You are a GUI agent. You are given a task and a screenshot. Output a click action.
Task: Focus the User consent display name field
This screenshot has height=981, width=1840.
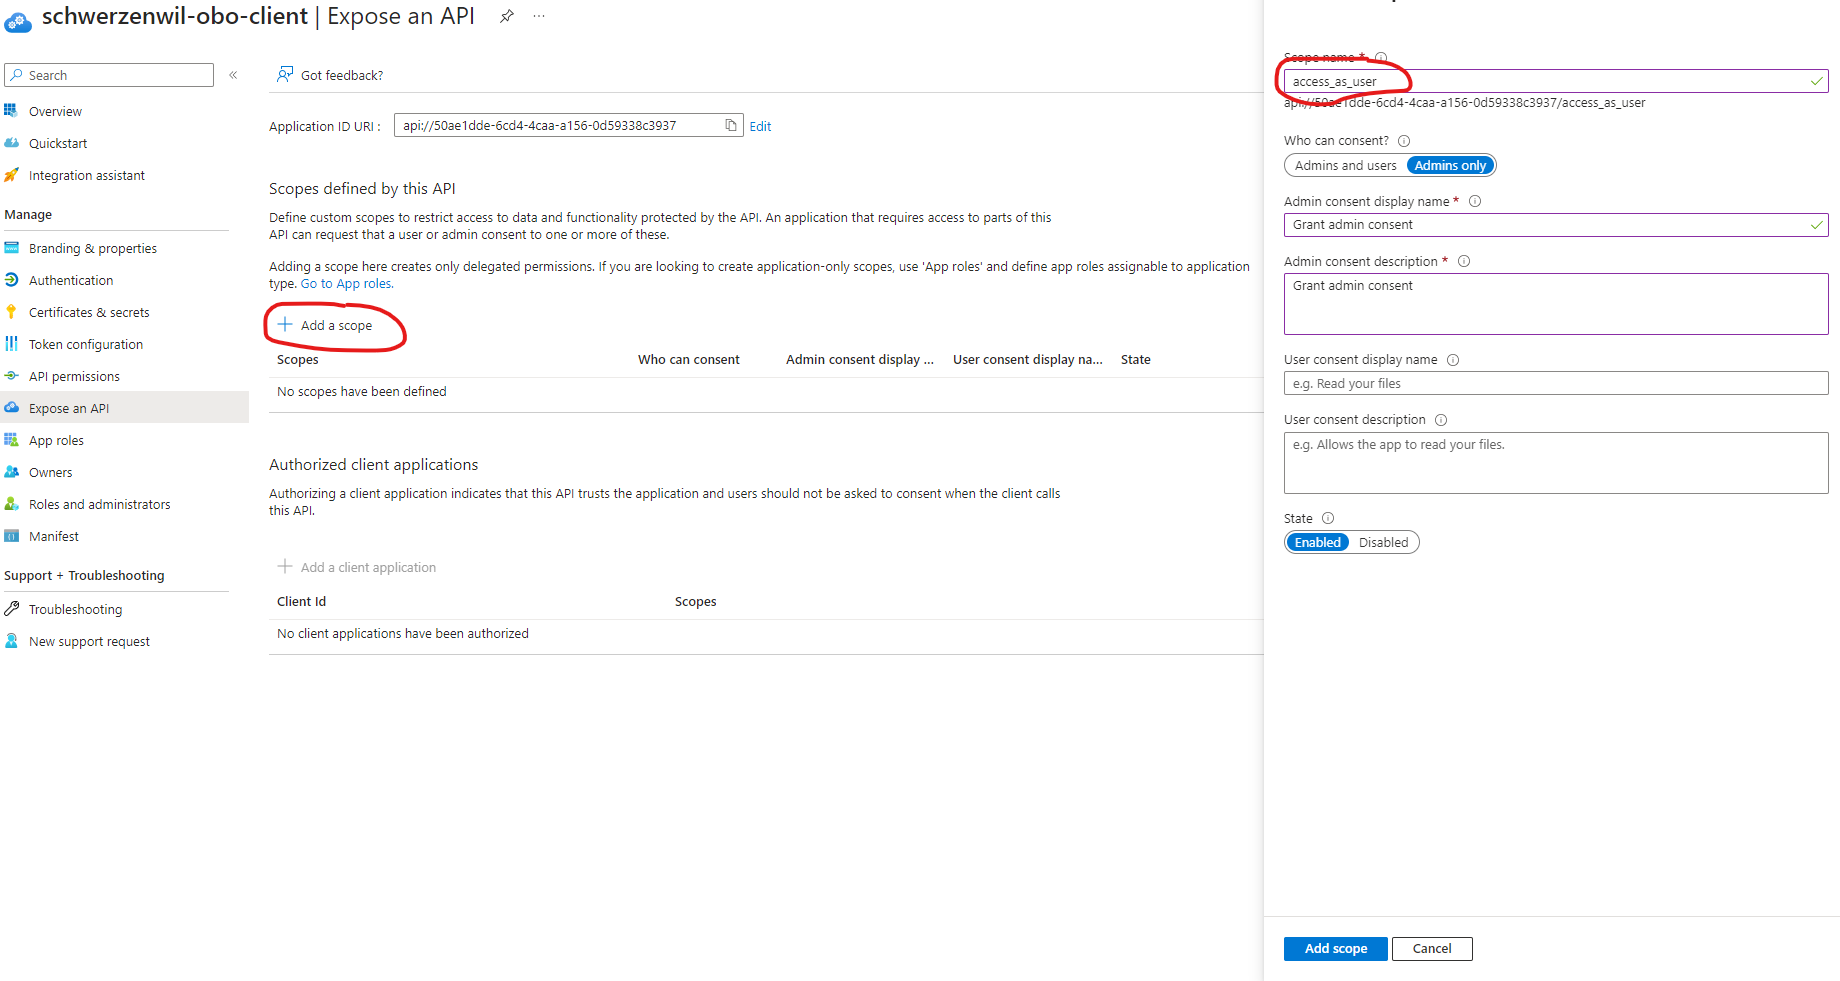pos(1555,384)
